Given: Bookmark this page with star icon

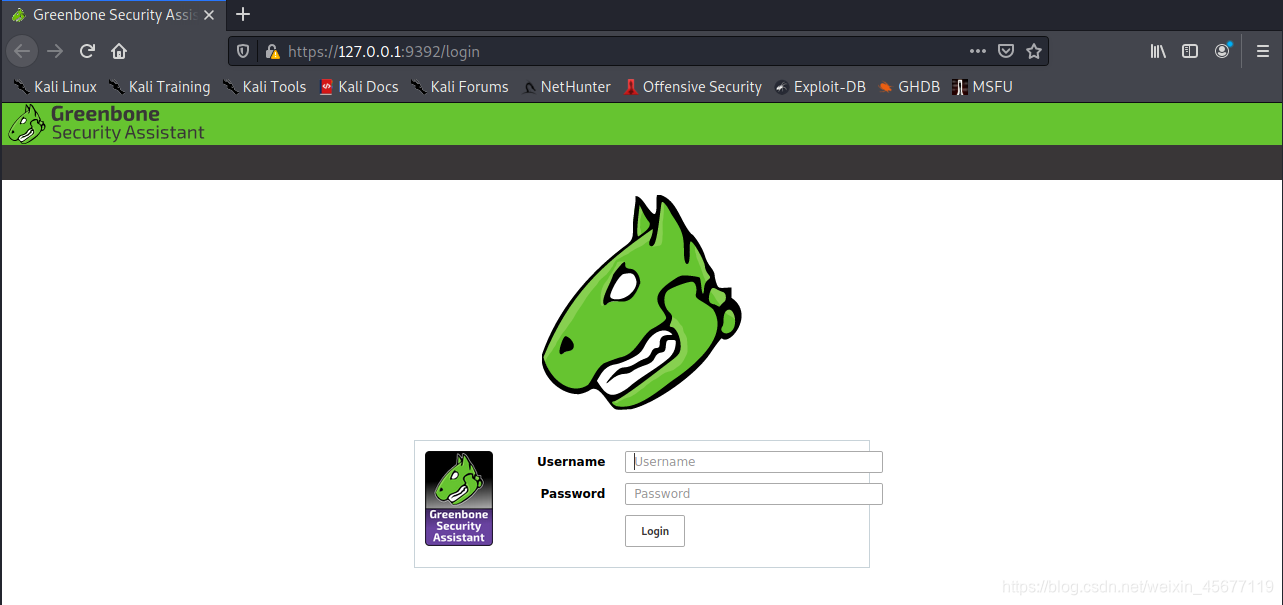Looking at the screenshot, I should 1034,51.
